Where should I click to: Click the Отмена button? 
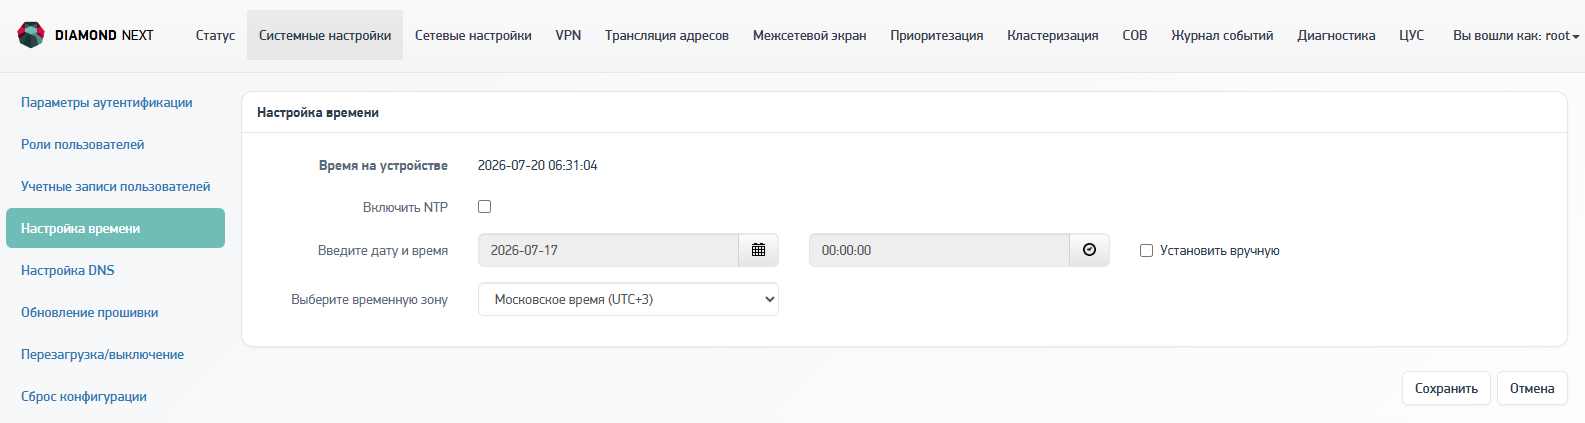point(1532,388)
